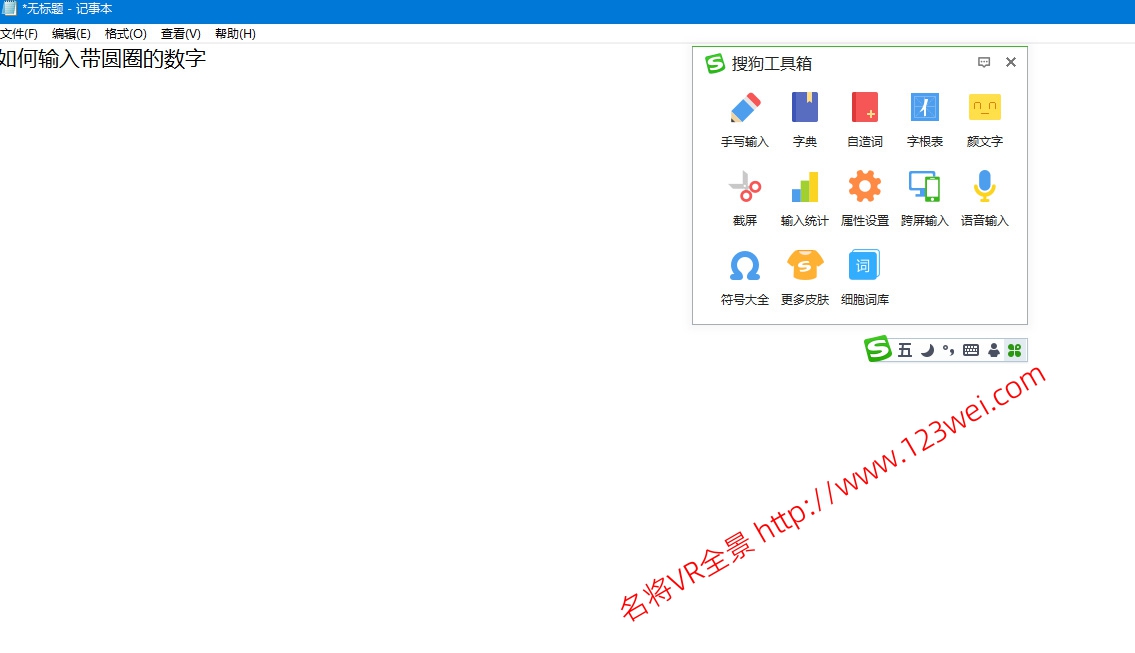The width and height of the screenshot is (1135, 653).
Task: Open the 自造词 custom words tool
Action: pyautogui.click(x=864, y=117)
